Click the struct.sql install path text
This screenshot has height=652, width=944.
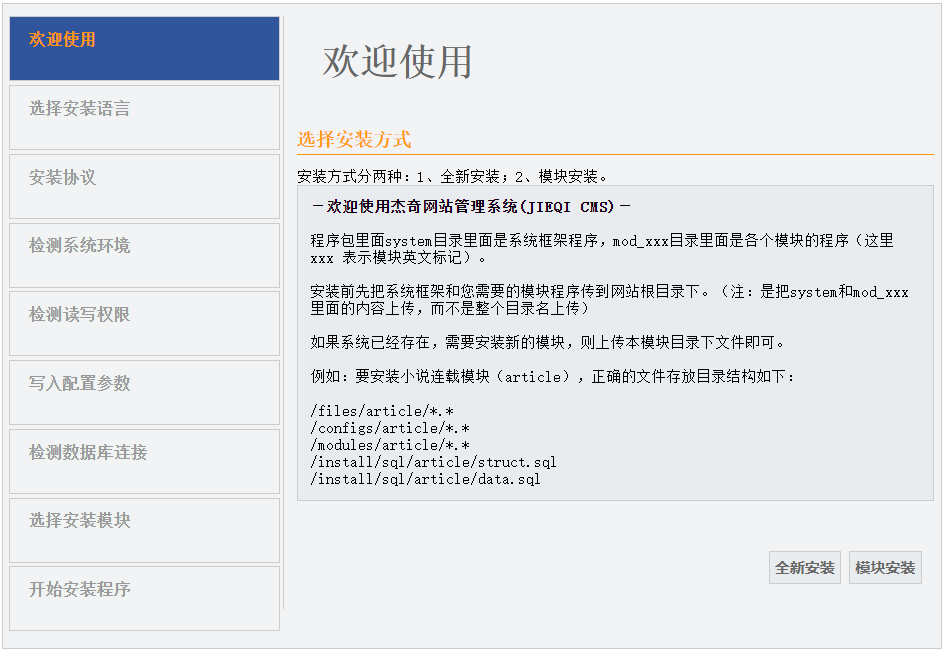click(433, 462)
